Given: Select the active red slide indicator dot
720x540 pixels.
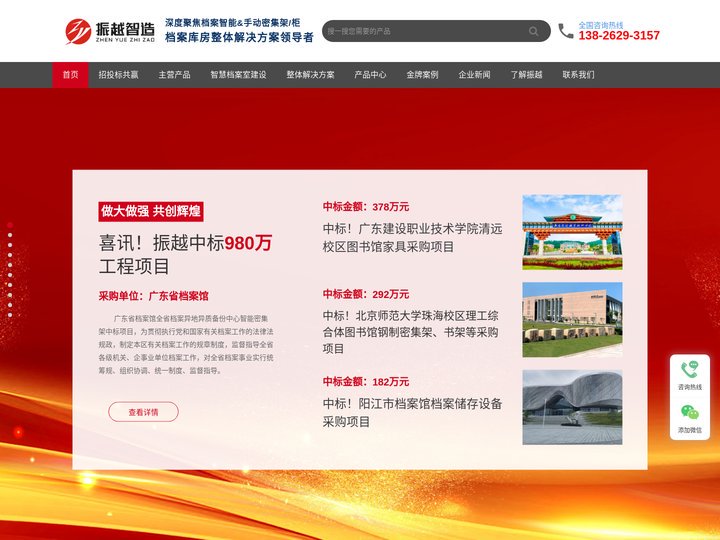Looking at the screenshot, I should tap(10, 225).
